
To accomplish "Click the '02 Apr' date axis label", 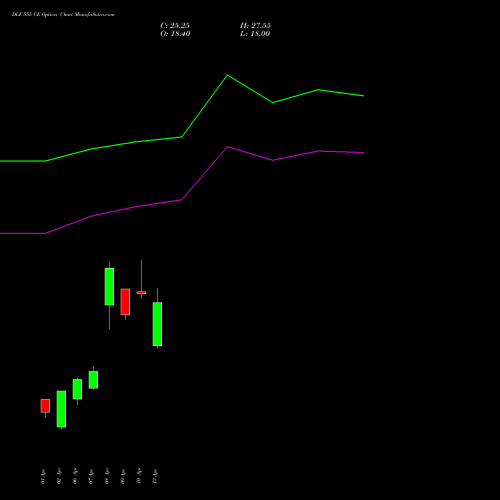I will pyautogui.click(x=59, y=476).
